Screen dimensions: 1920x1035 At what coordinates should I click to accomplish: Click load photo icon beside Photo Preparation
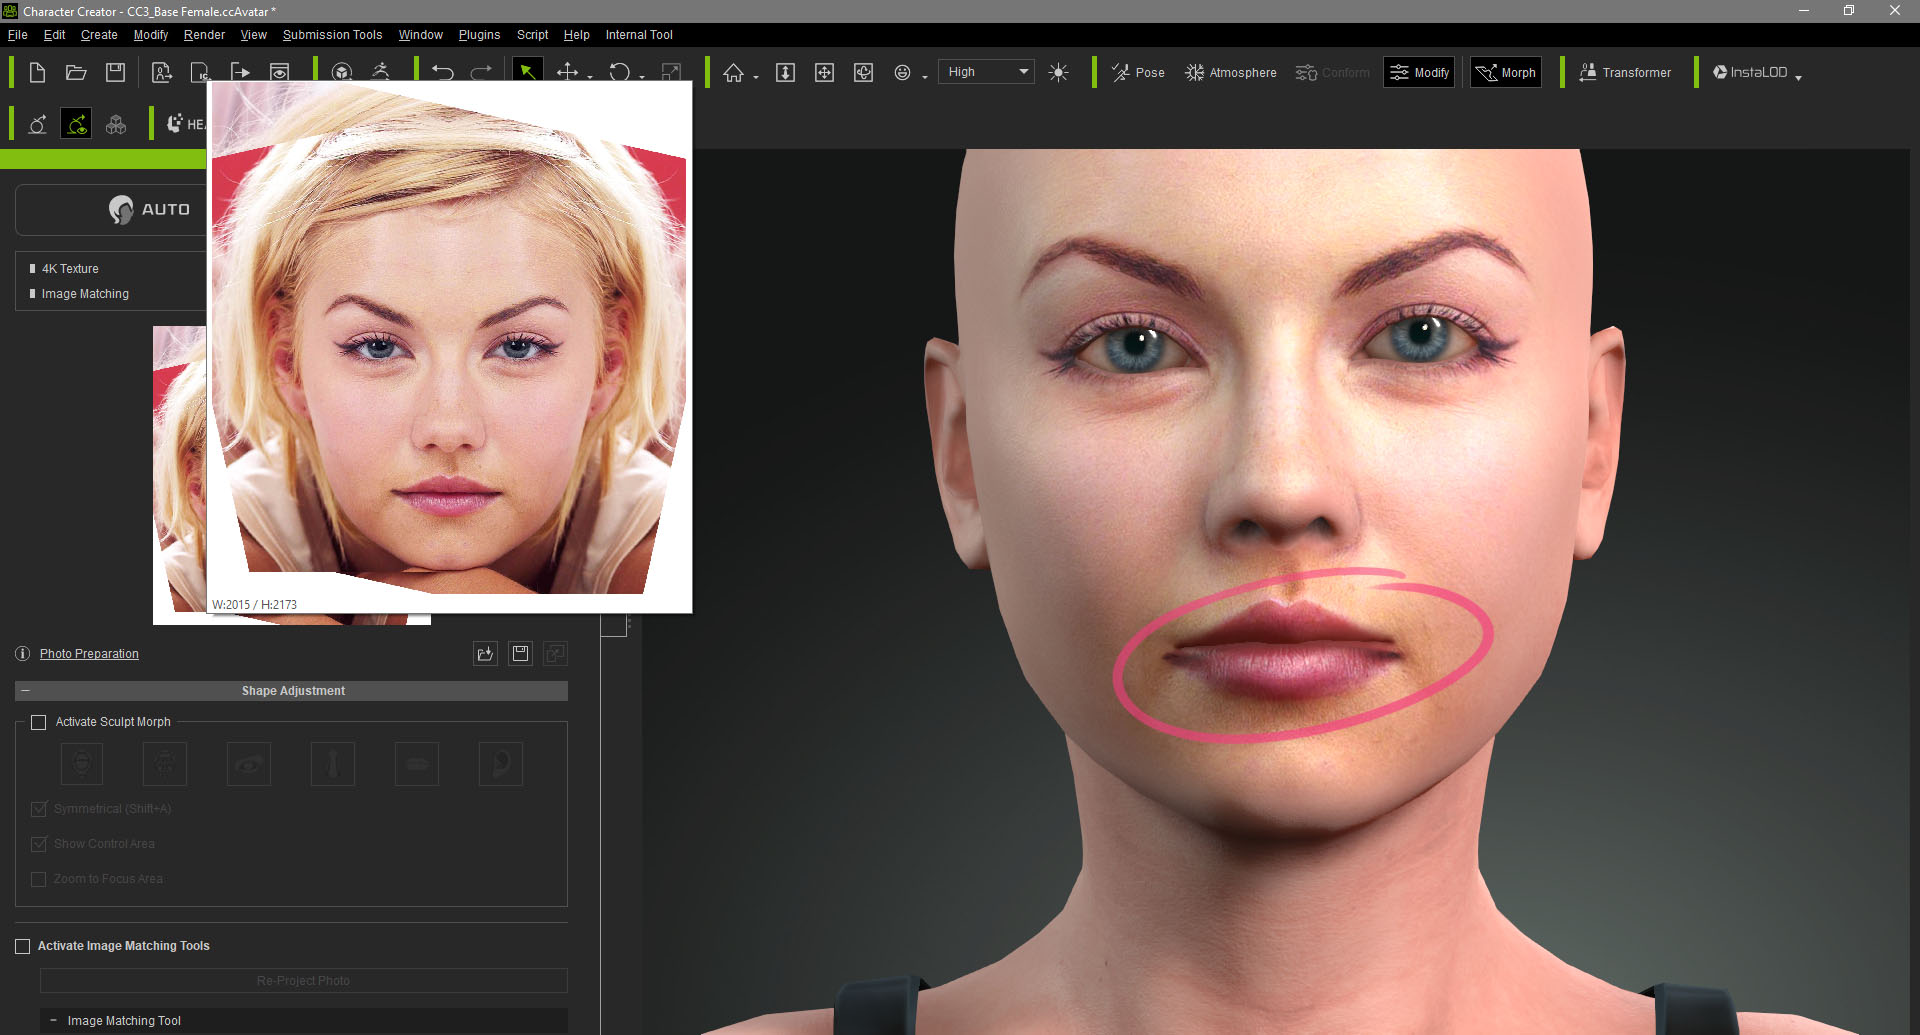[x=485, y=653]
